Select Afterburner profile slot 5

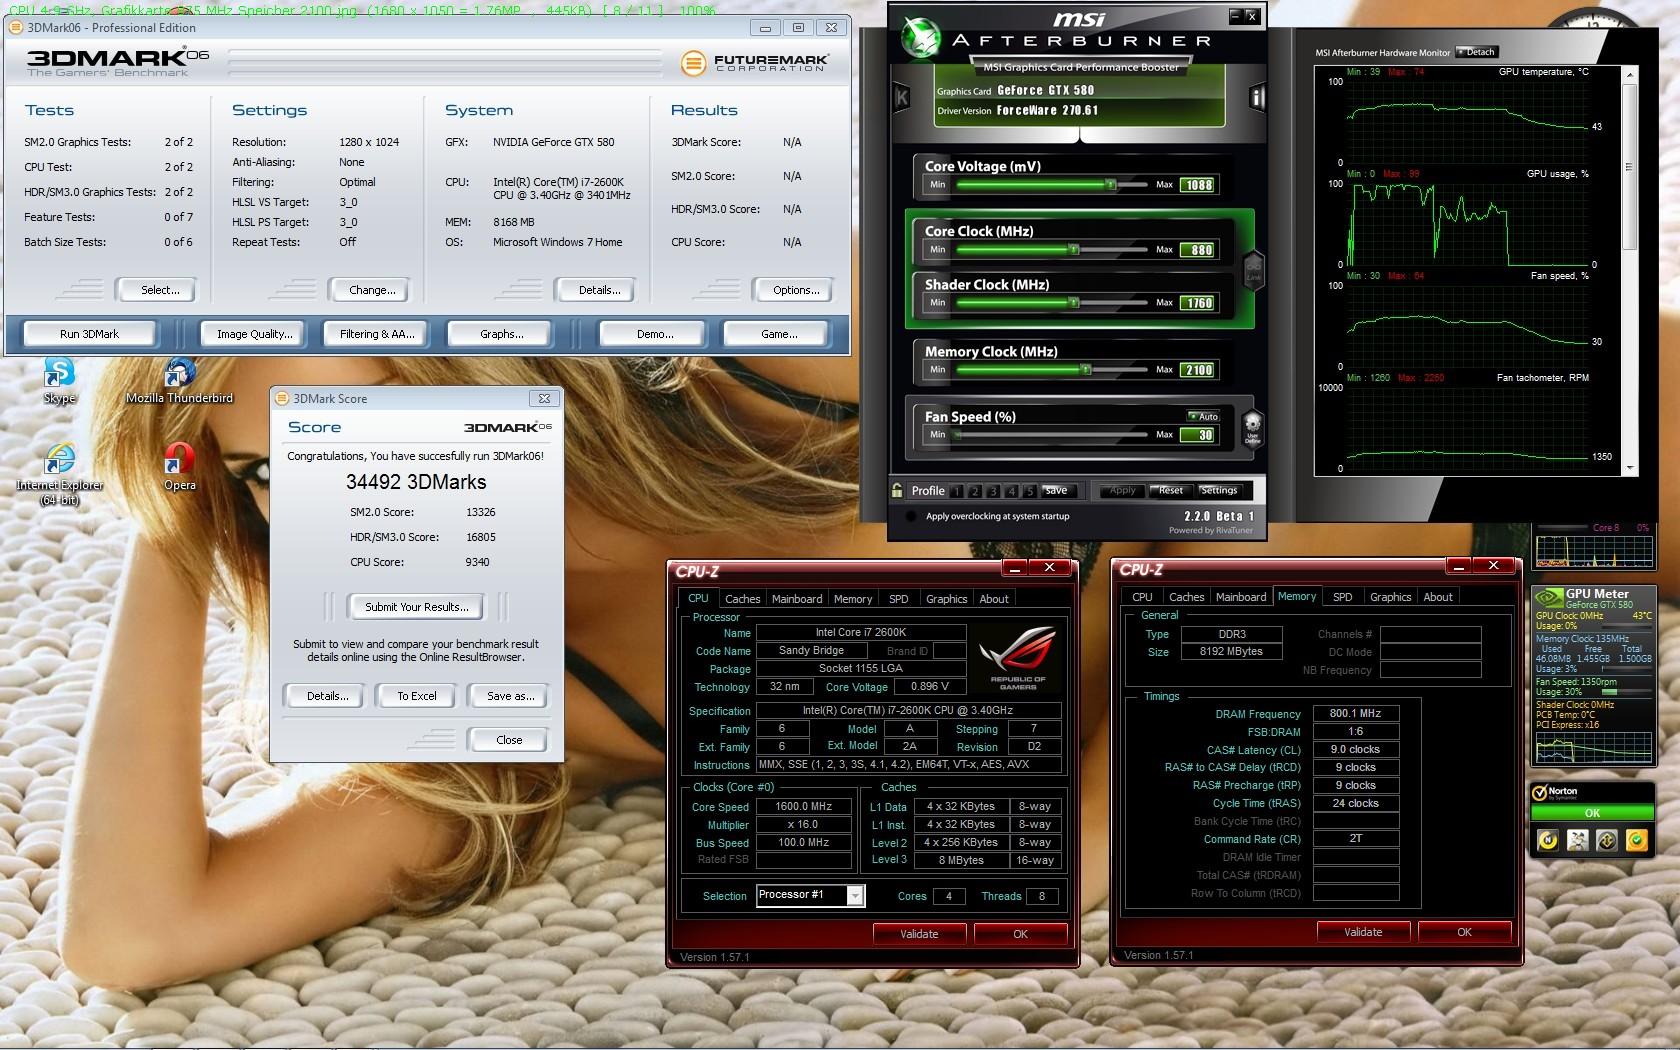coord(1029,491)
